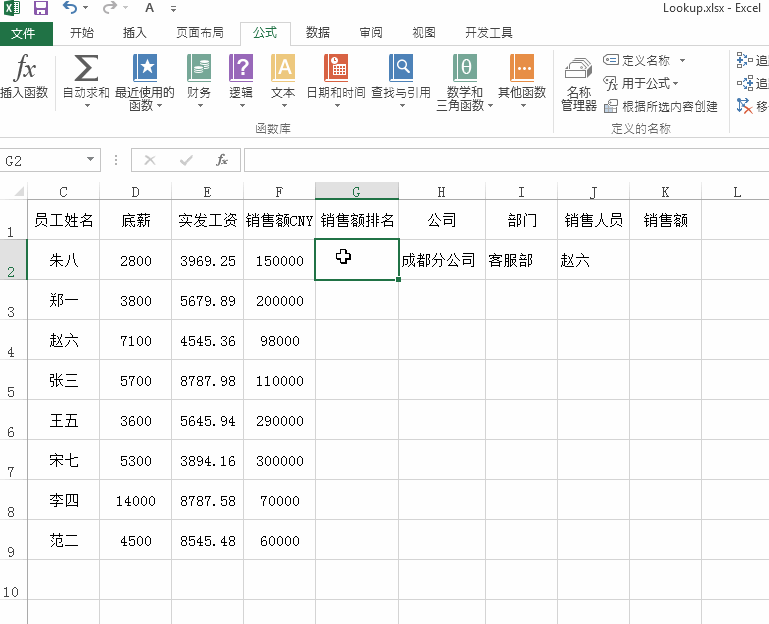The width and height of the screenshot is (769, 624).
Task: Select cell with value 3969.25
Action: pyautogui.click(x=207, y=260)
